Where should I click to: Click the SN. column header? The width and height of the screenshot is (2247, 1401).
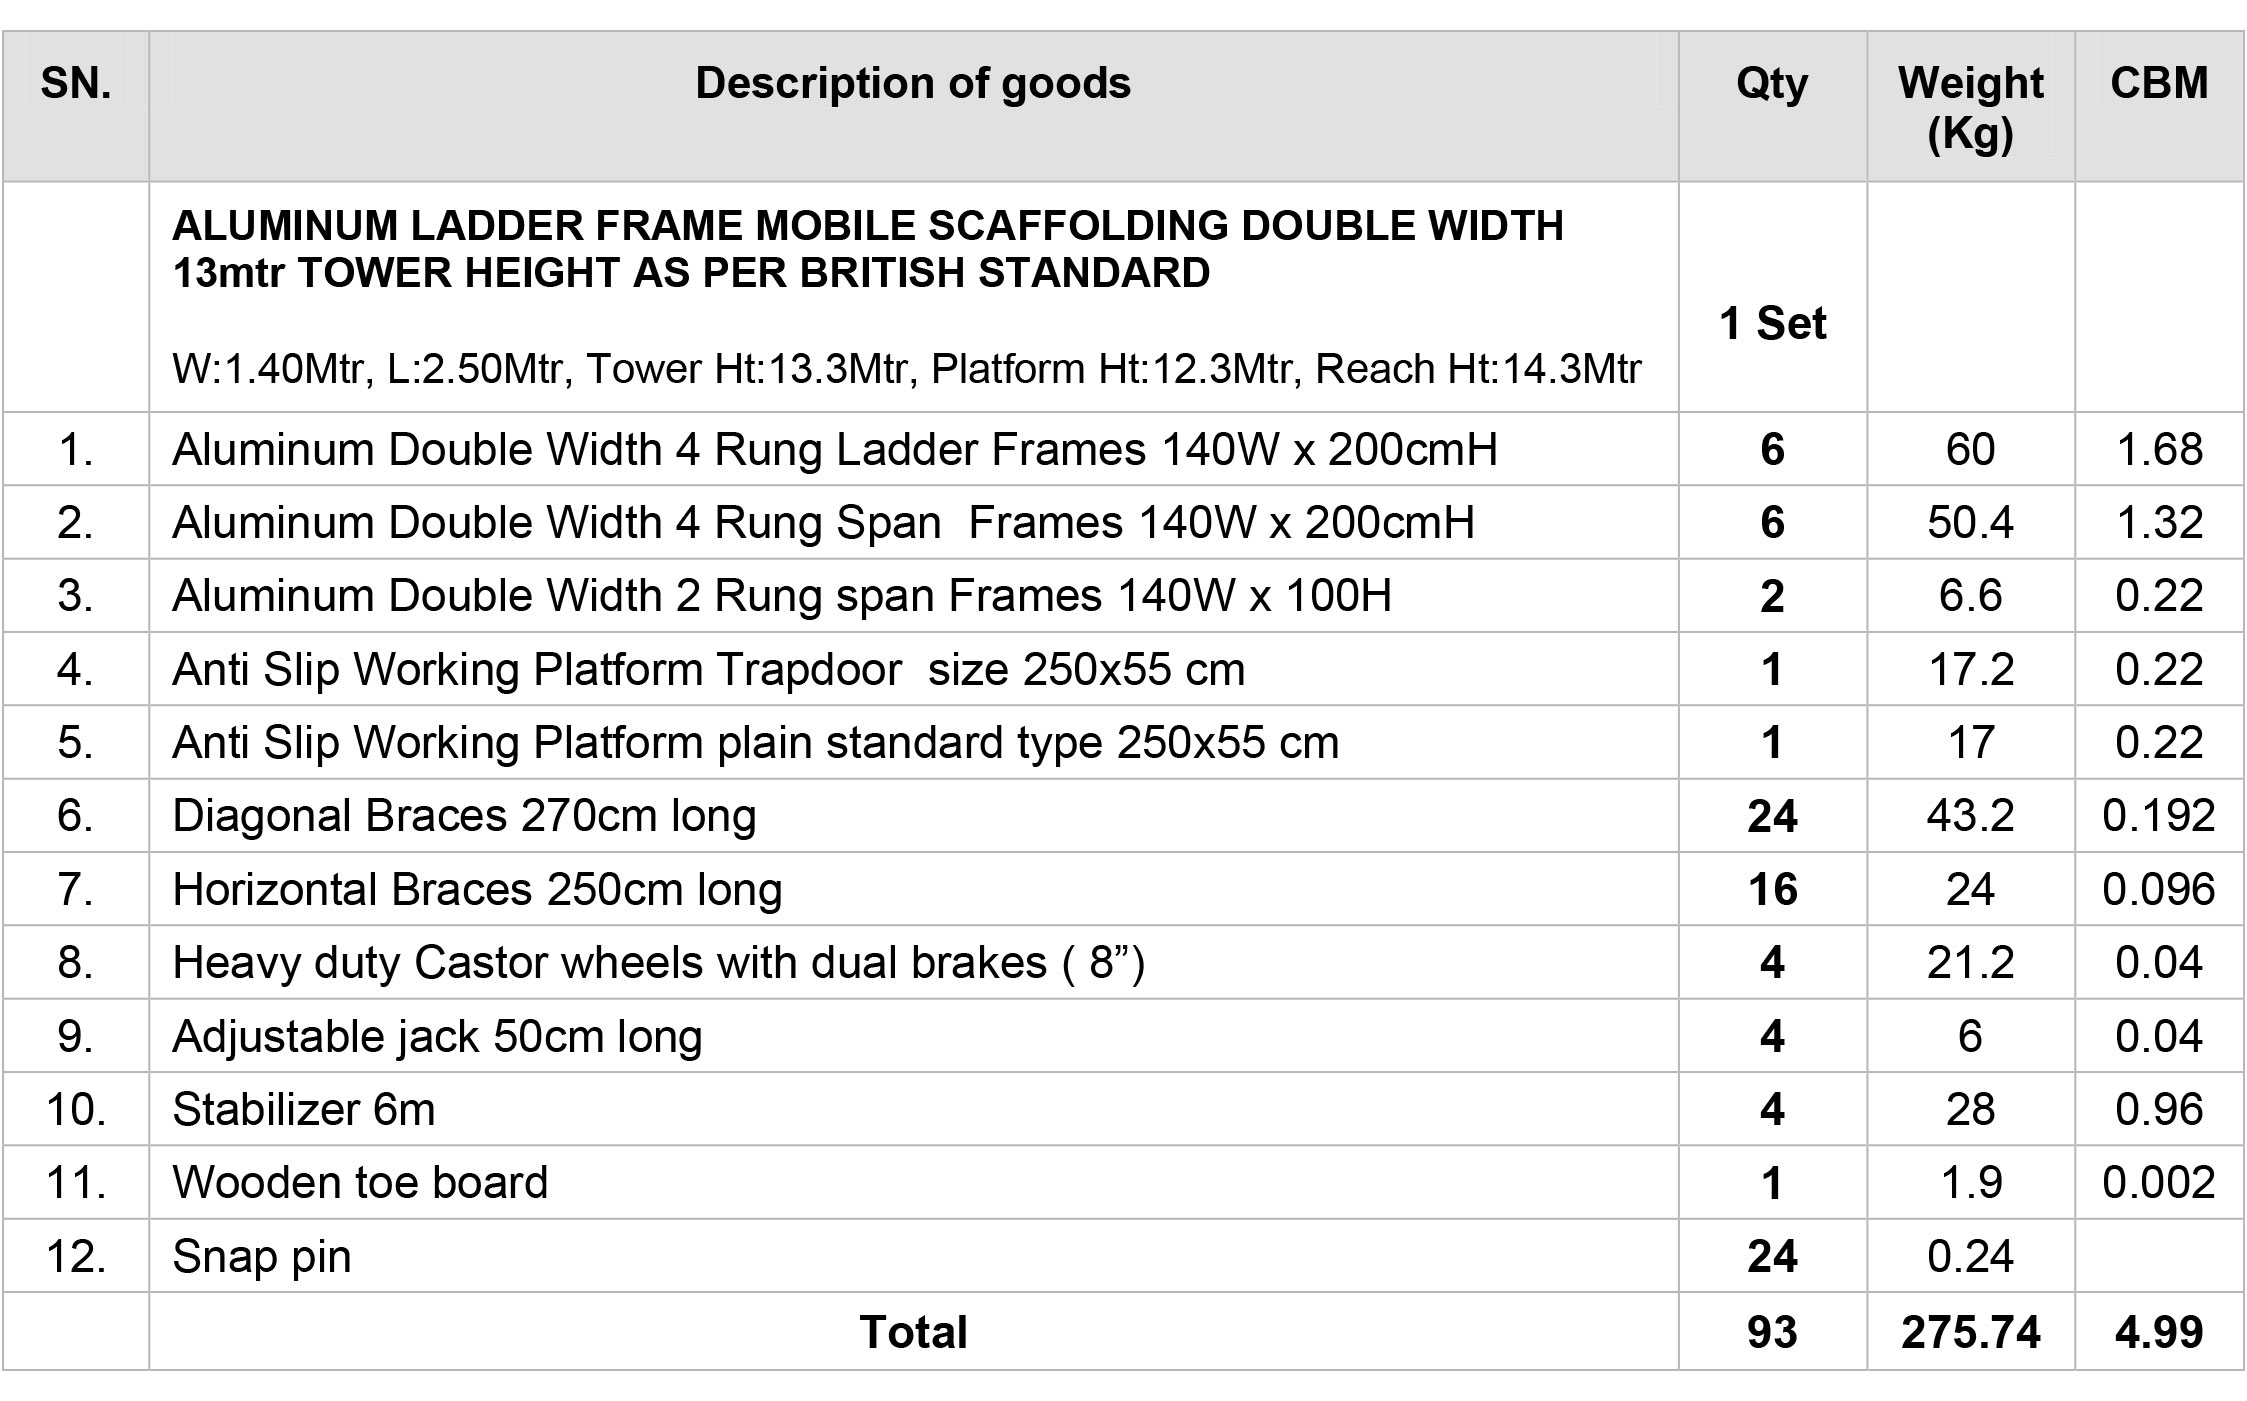click(x=76, y=106)
